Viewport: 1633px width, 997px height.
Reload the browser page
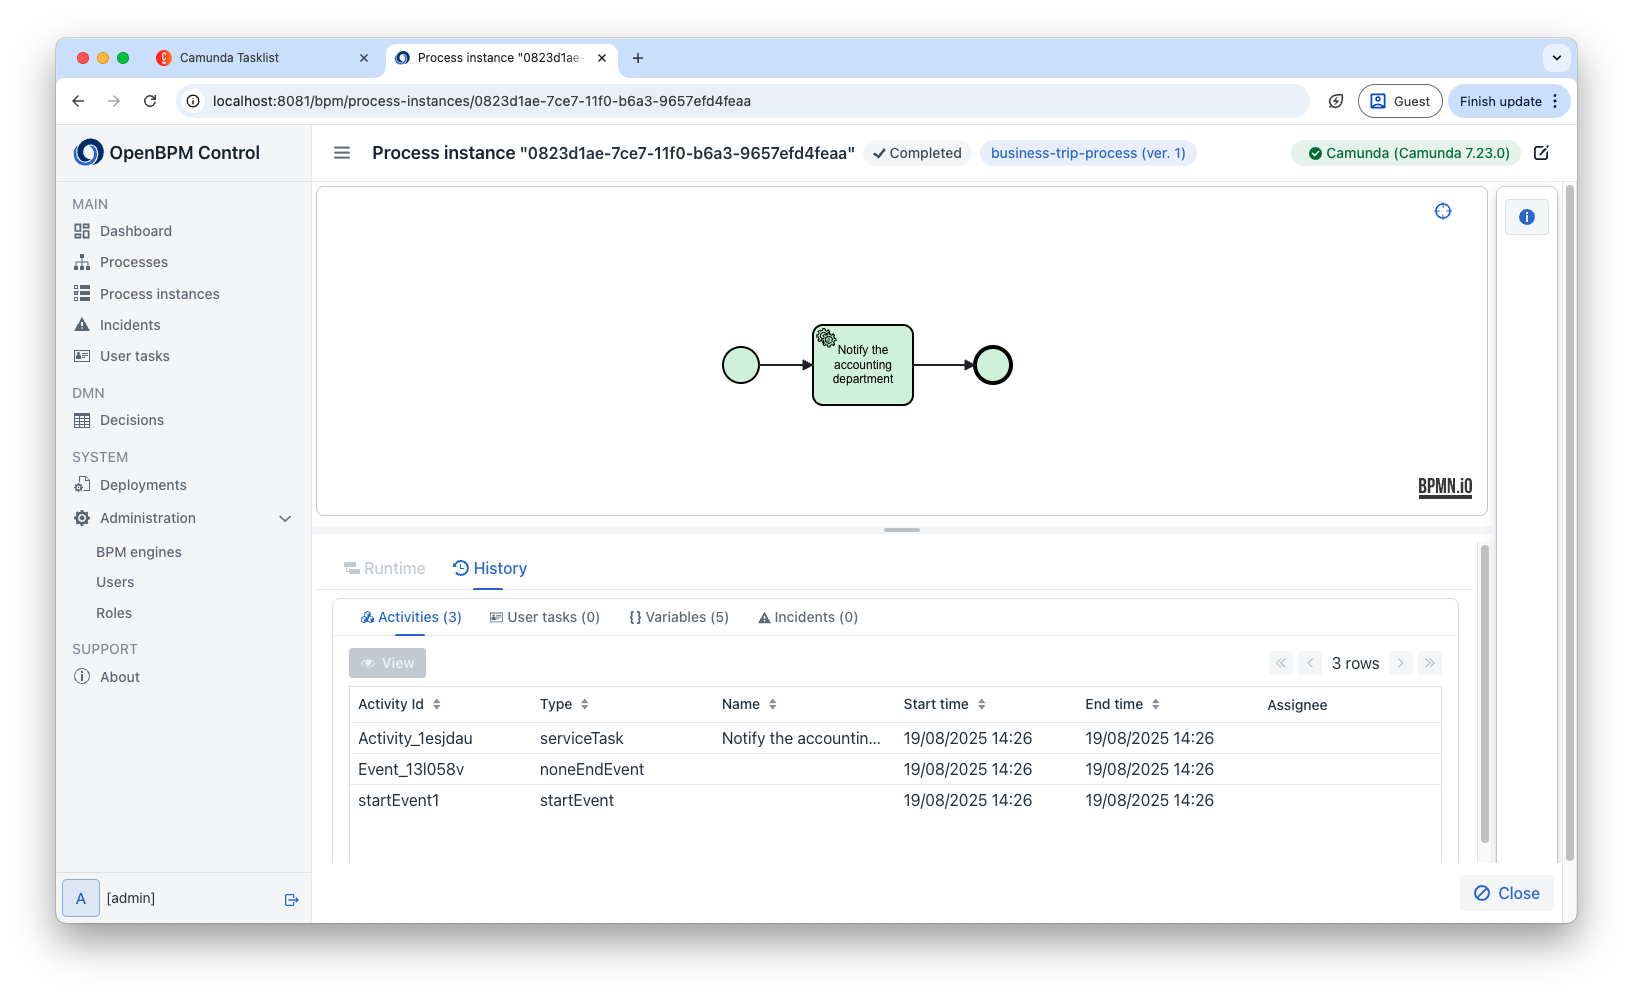click(x=150, y=101)
